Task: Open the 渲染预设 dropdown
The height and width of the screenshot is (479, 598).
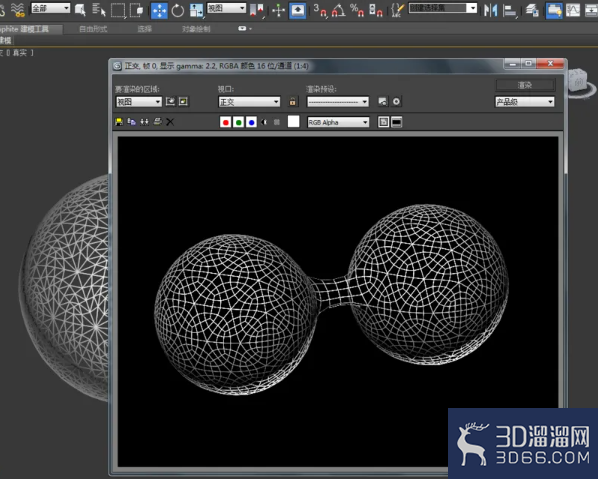Action: [338, 102]
